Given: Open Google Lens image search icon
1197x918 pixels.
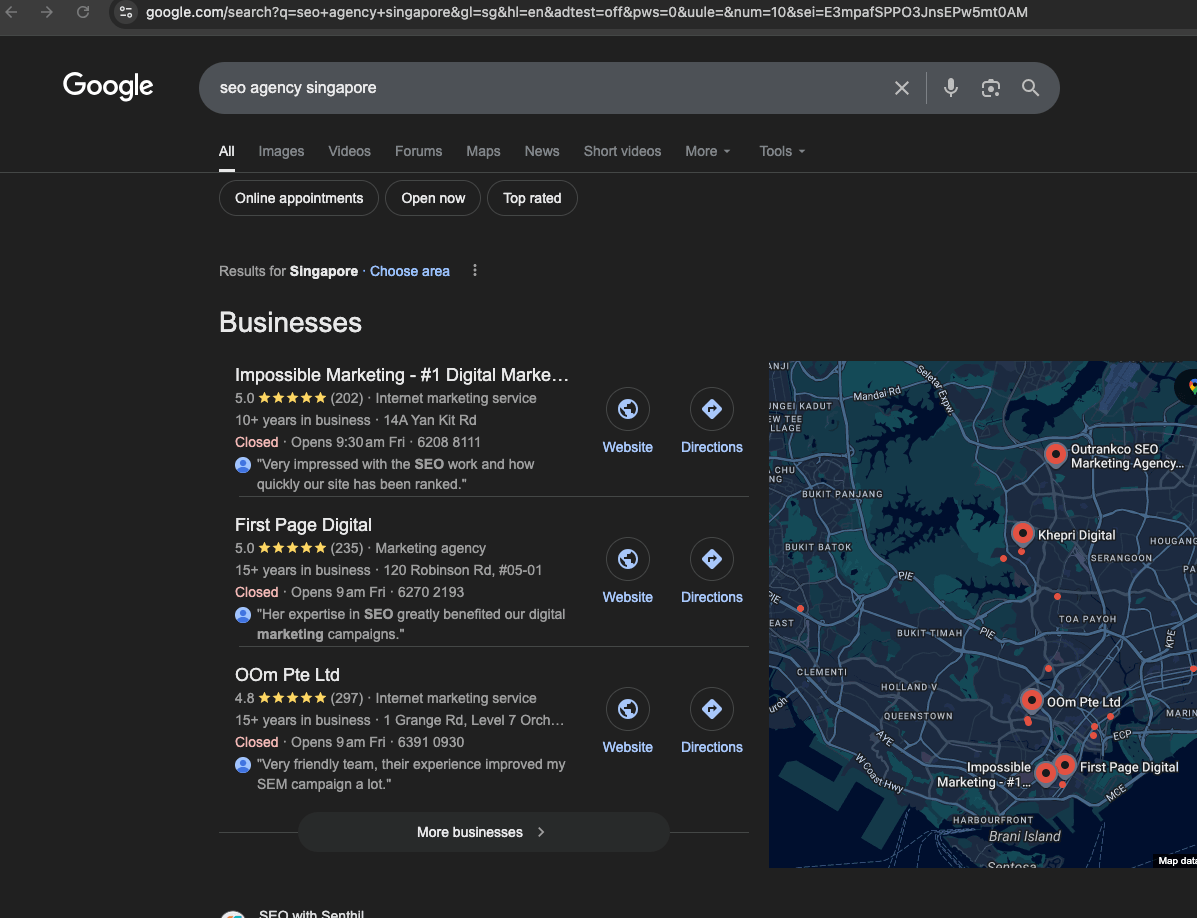Looking at the screenshot, I should (x=990, y=88).
